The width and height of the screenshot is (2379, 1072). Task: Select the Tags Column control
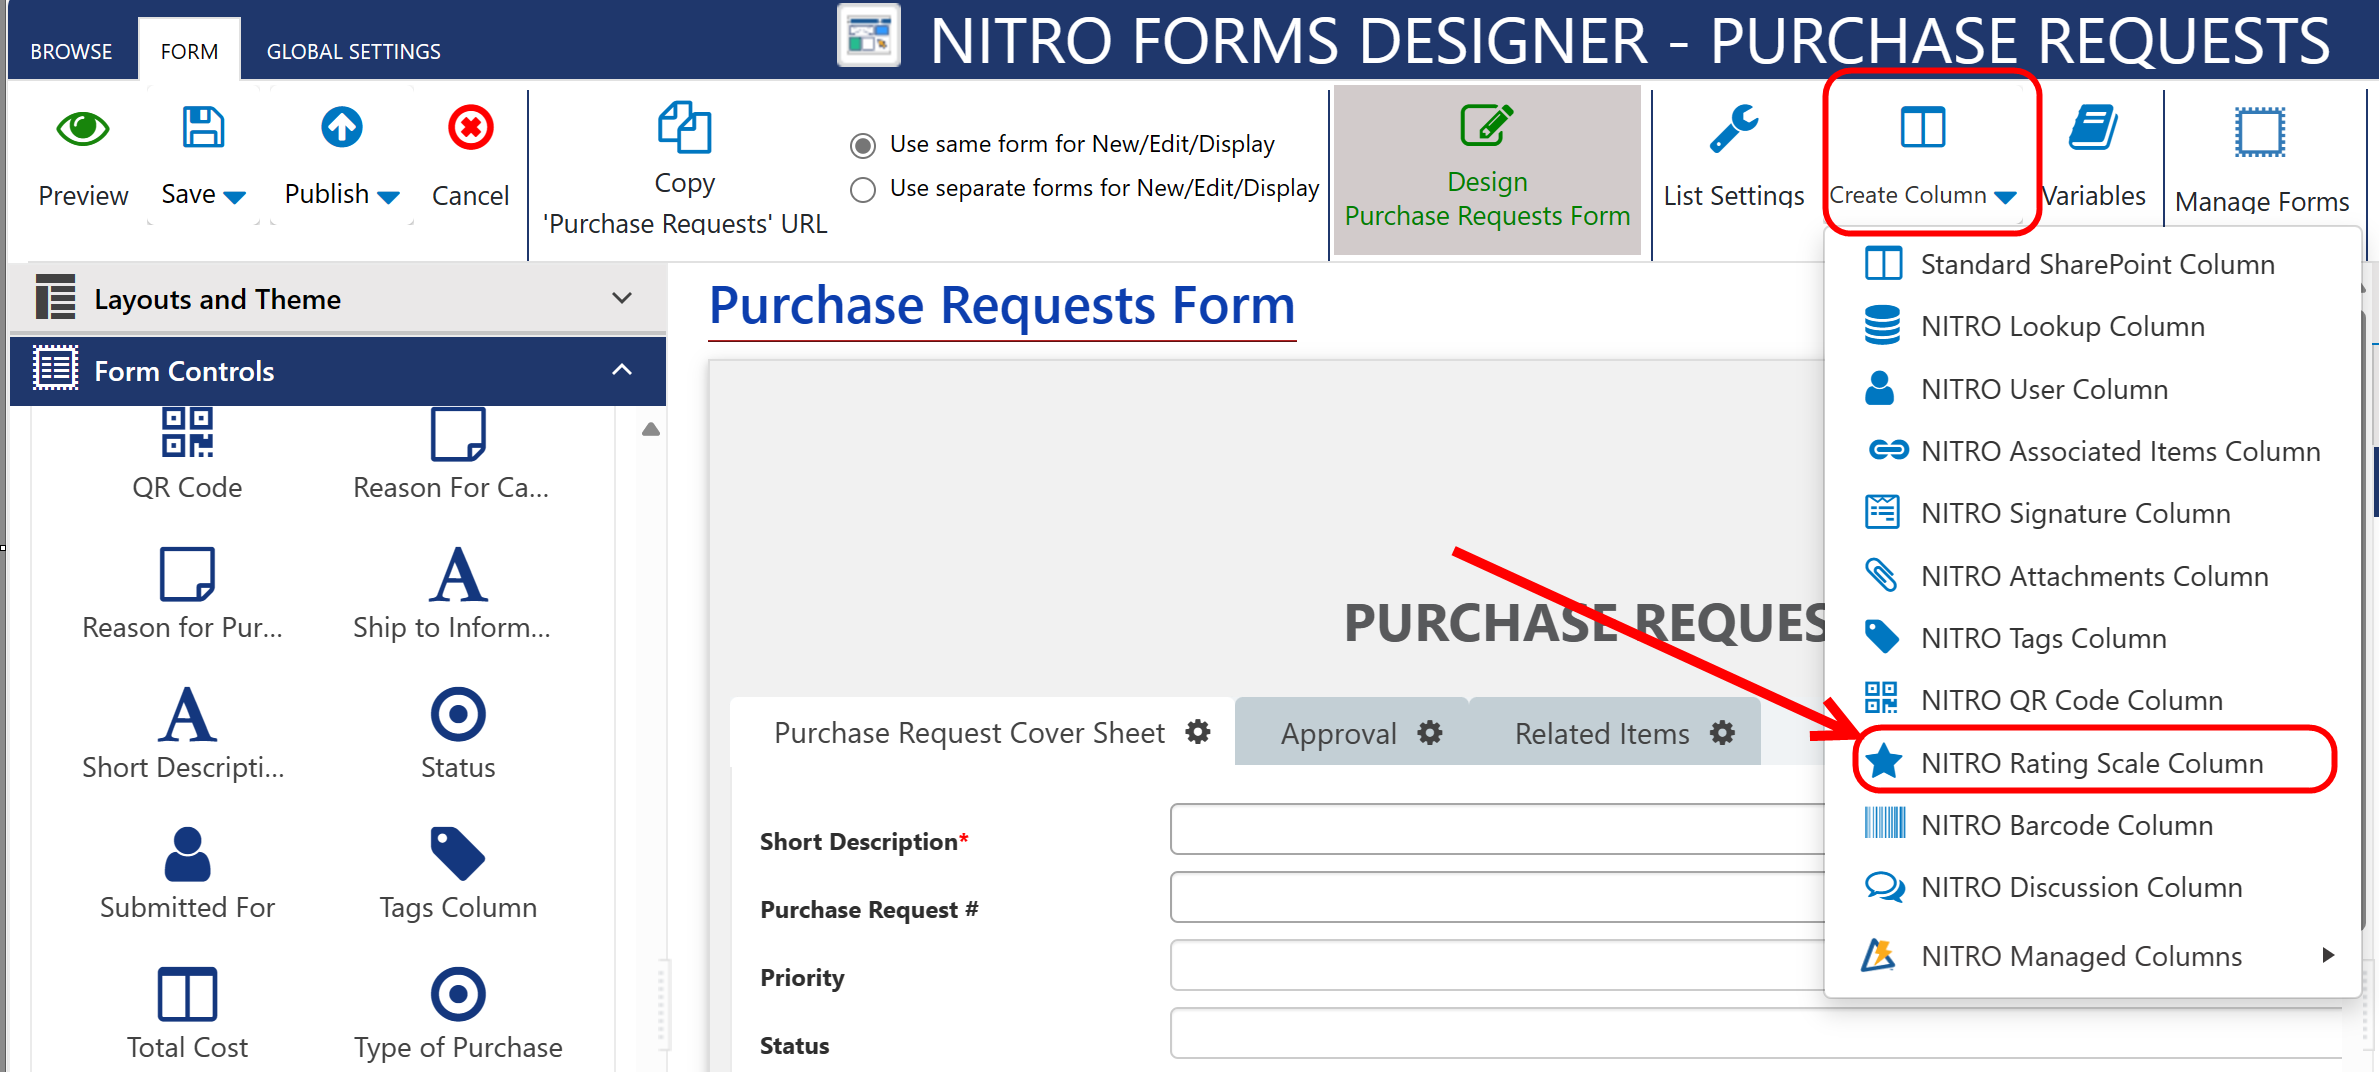[458, 874]
